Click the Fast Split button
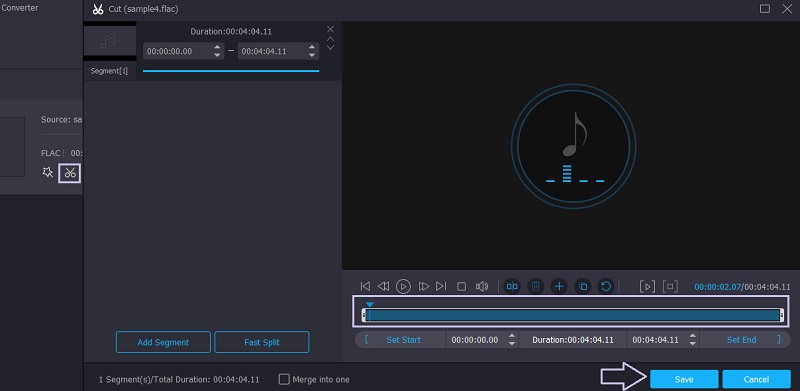The width and height of the screenshot is (800, 391). point(262,342)
